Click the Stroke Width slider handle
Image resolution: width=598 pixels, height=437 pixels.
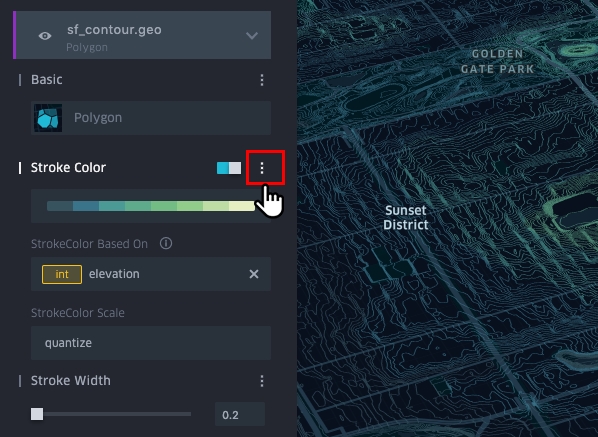pos(37,414)
